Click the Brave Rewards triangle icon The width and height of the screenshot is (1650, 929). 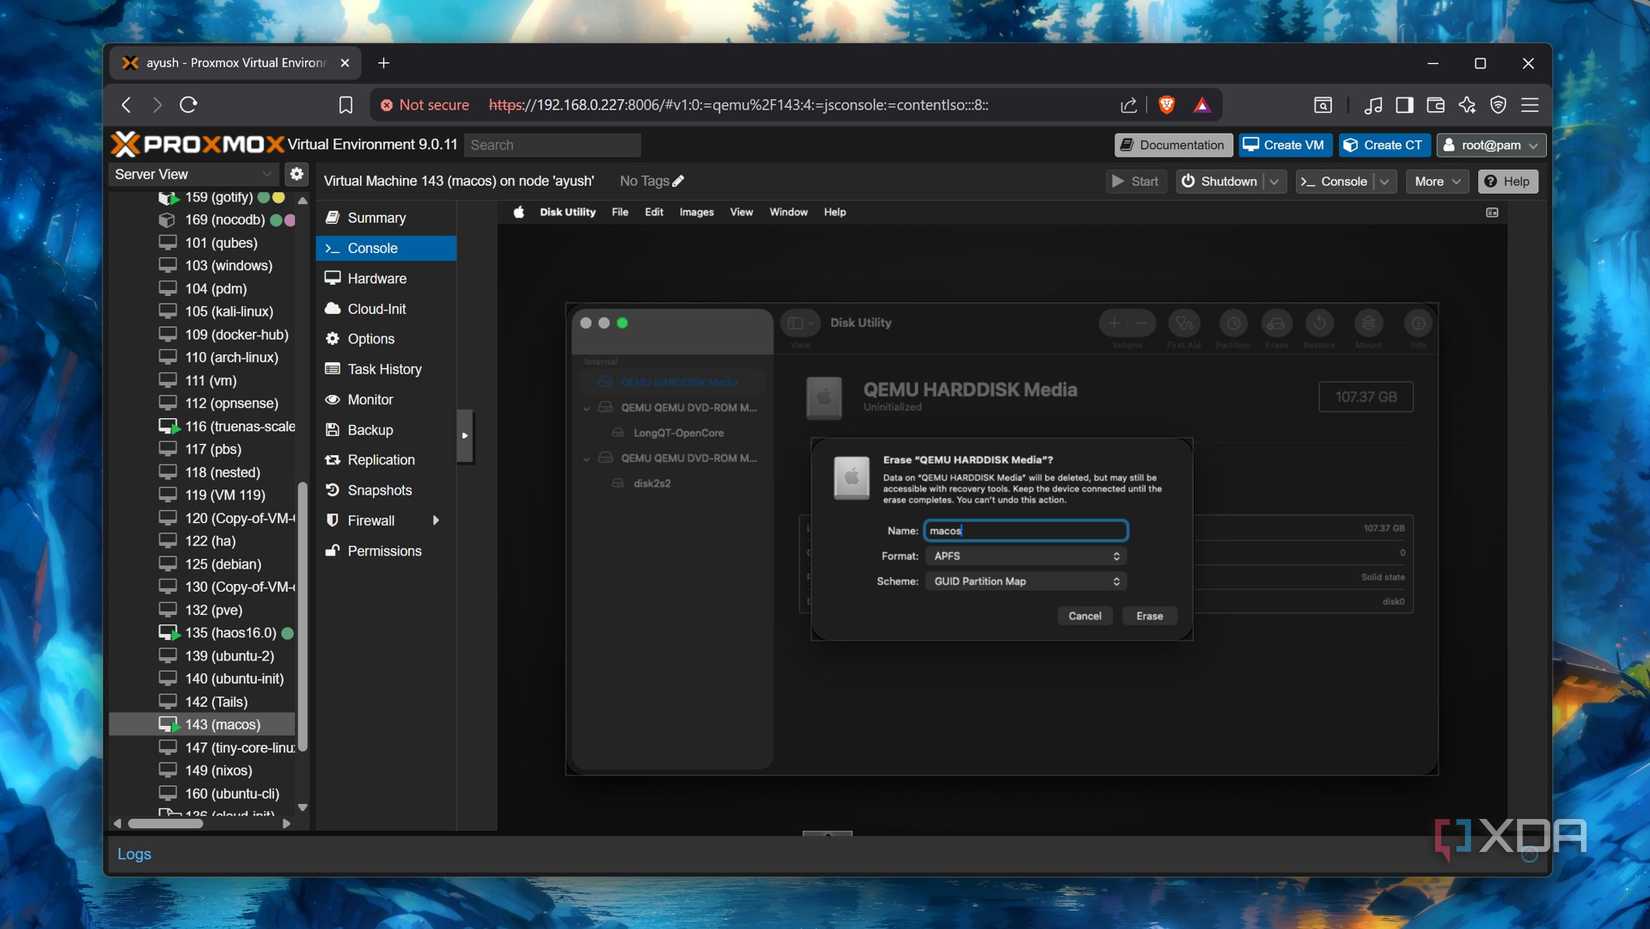(1202, 105)
